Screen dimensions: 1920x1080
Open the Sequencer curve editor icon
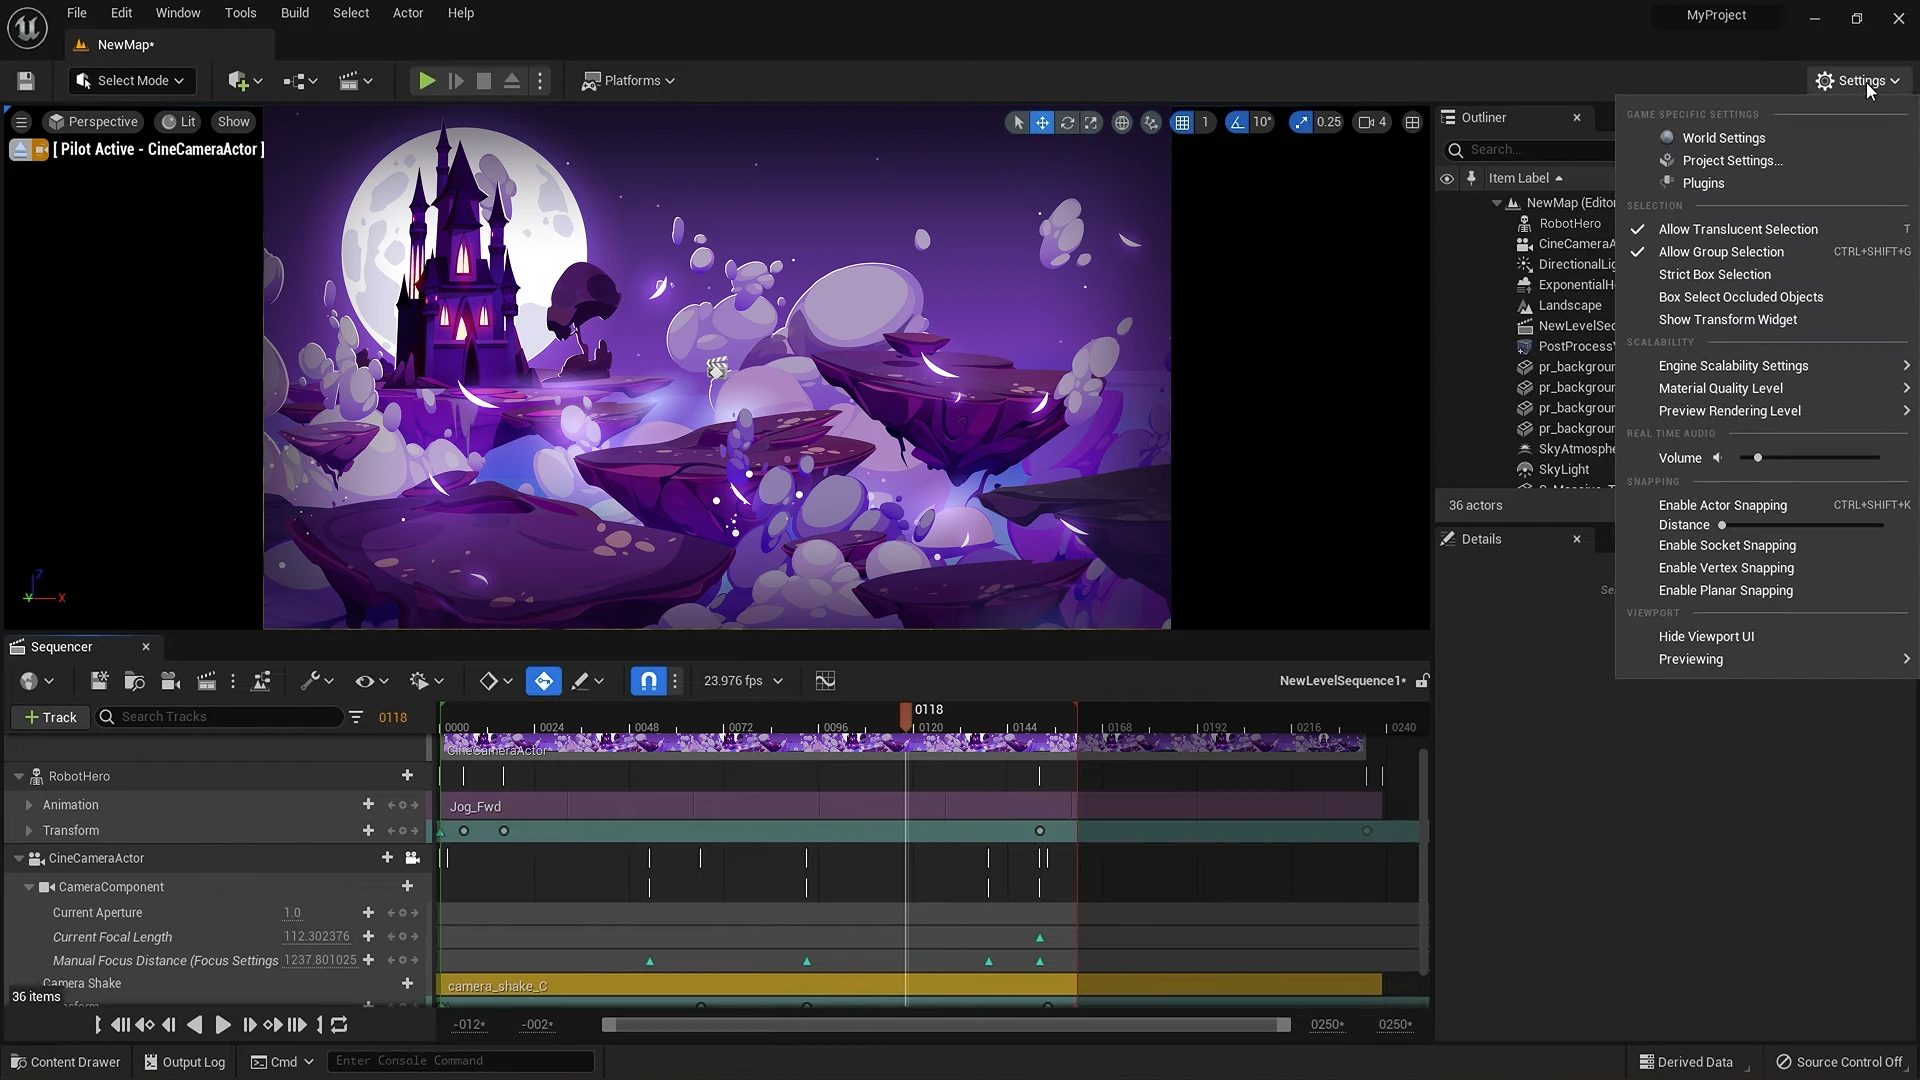pos(825,681)
